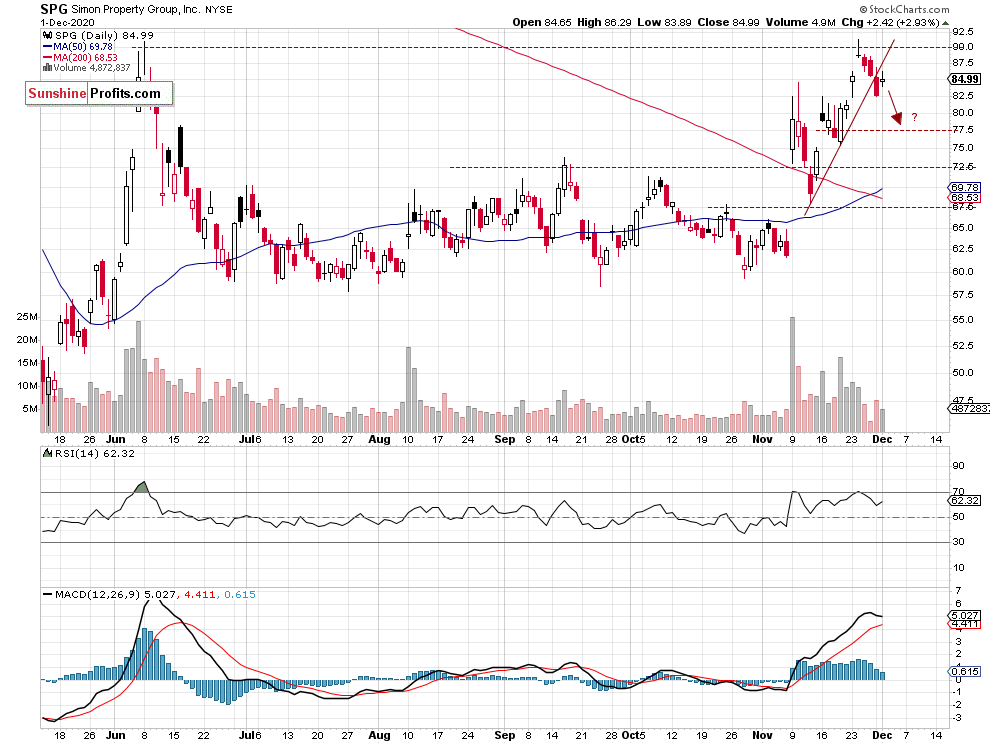Click the volume bars icon in the legend
Screen dimensions: 990x744
point(47,68)
